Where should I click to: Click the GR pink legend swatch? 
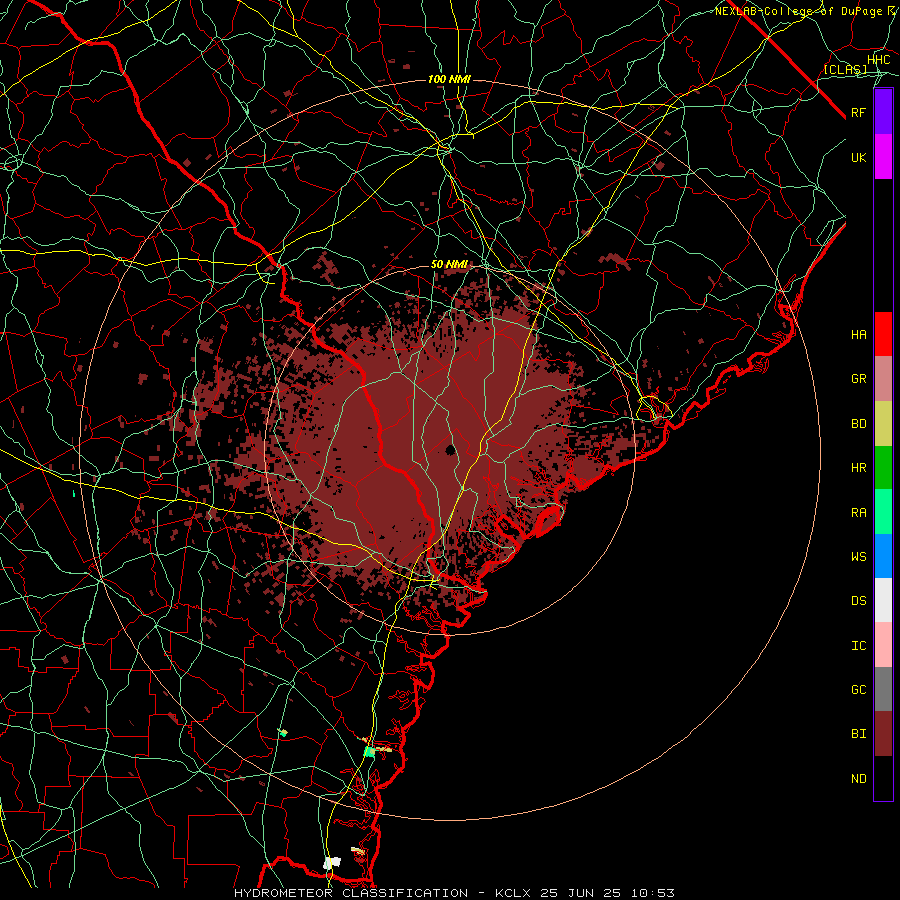tap(883, 379)
